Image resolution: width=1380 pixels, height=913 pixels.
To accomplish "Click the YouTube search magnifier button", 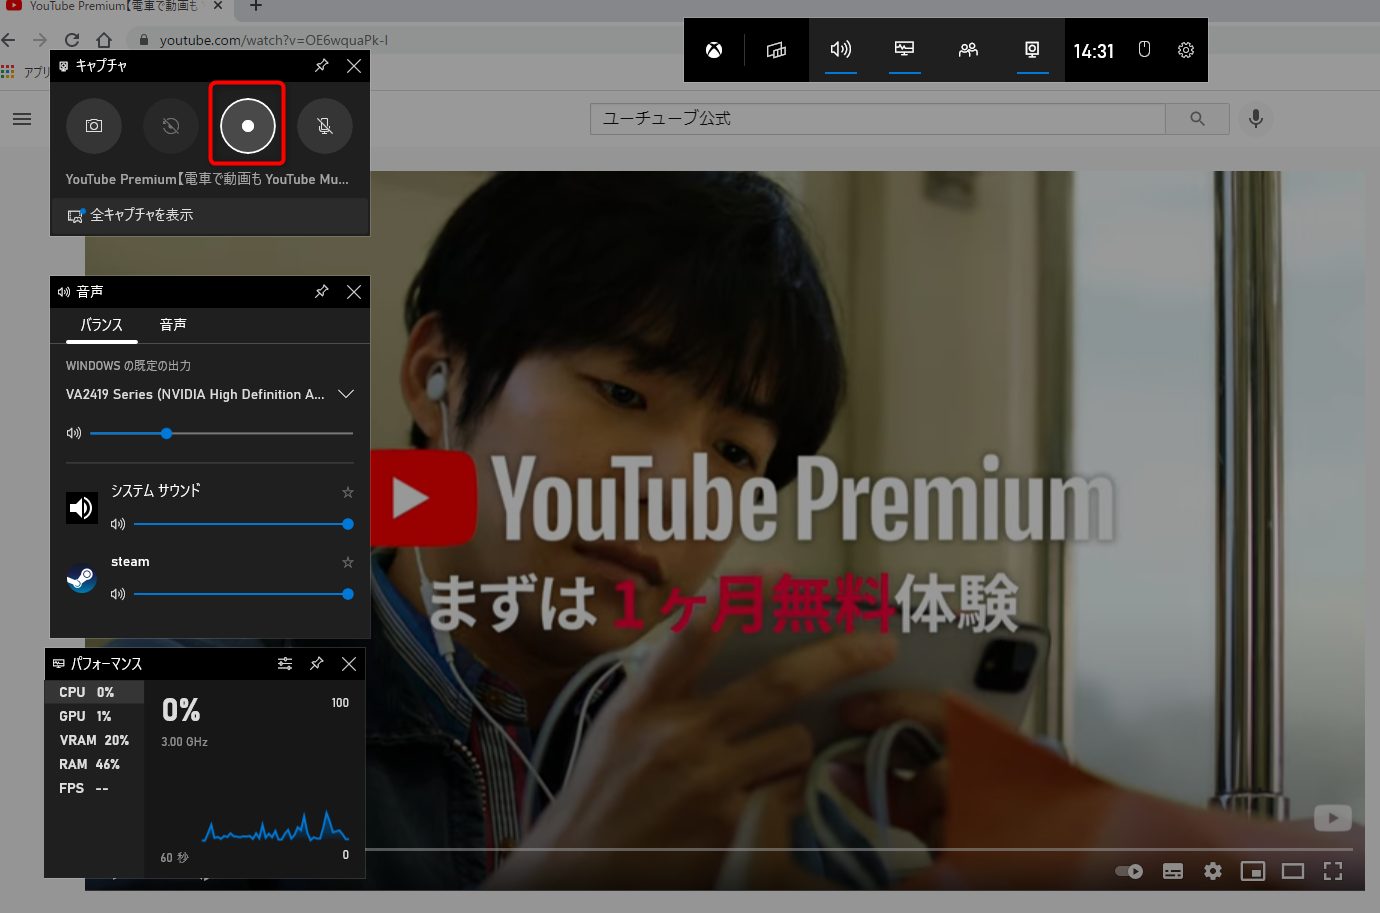I will click(x=1198, y=119).
